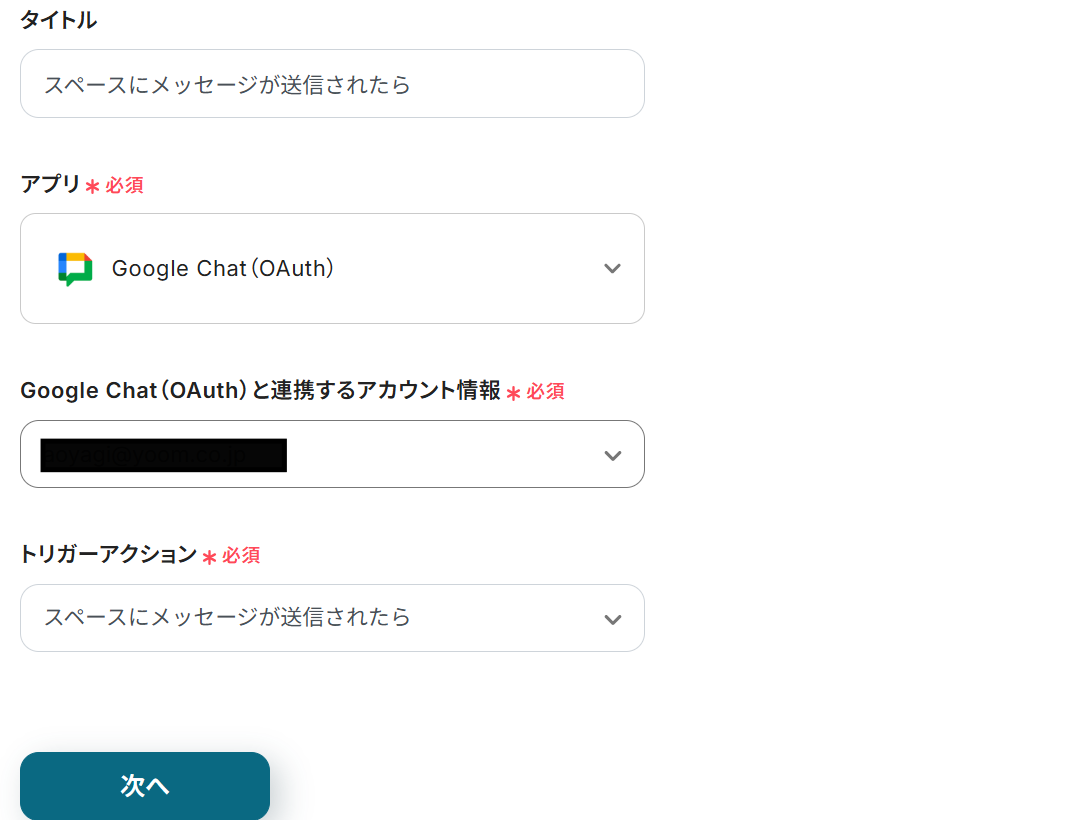
Task: Click chevron arrow in the アプリ selector
Action: coord(612,269)
